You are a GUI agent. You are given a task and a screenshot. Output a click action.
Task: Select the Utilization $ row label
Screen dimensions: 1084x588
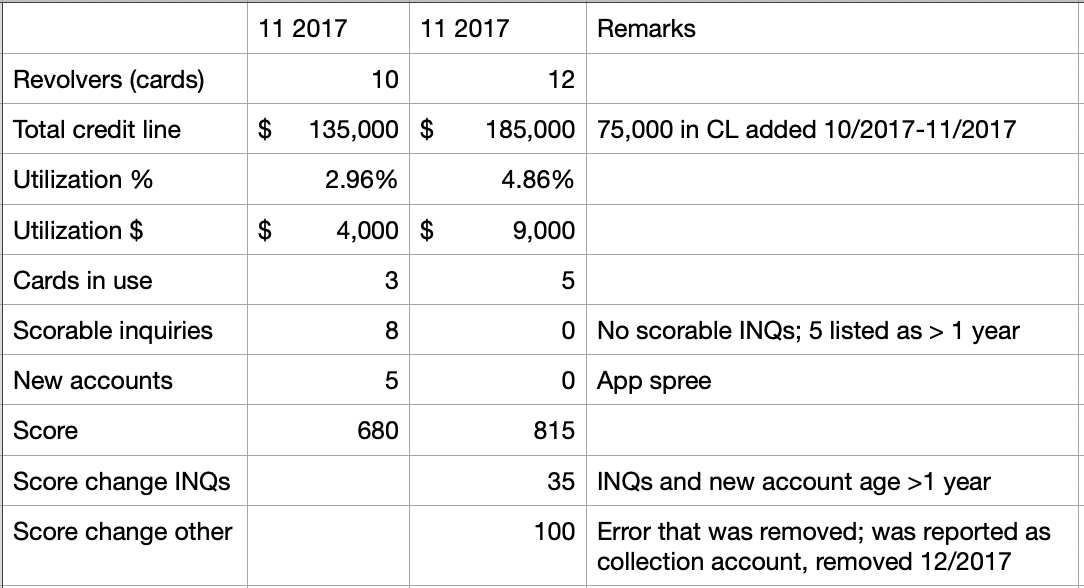tap(78, 231)
